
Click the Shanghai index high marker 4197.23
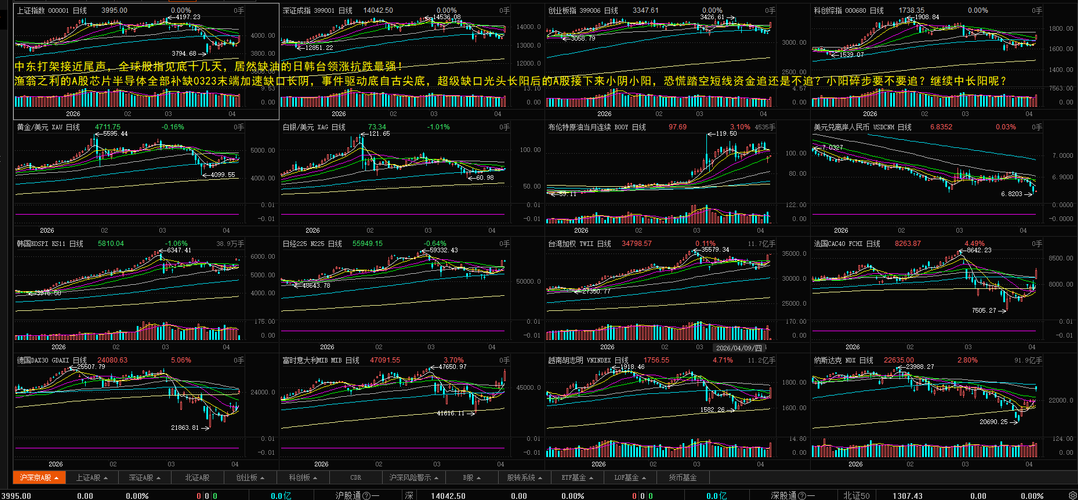pos(187,17)
